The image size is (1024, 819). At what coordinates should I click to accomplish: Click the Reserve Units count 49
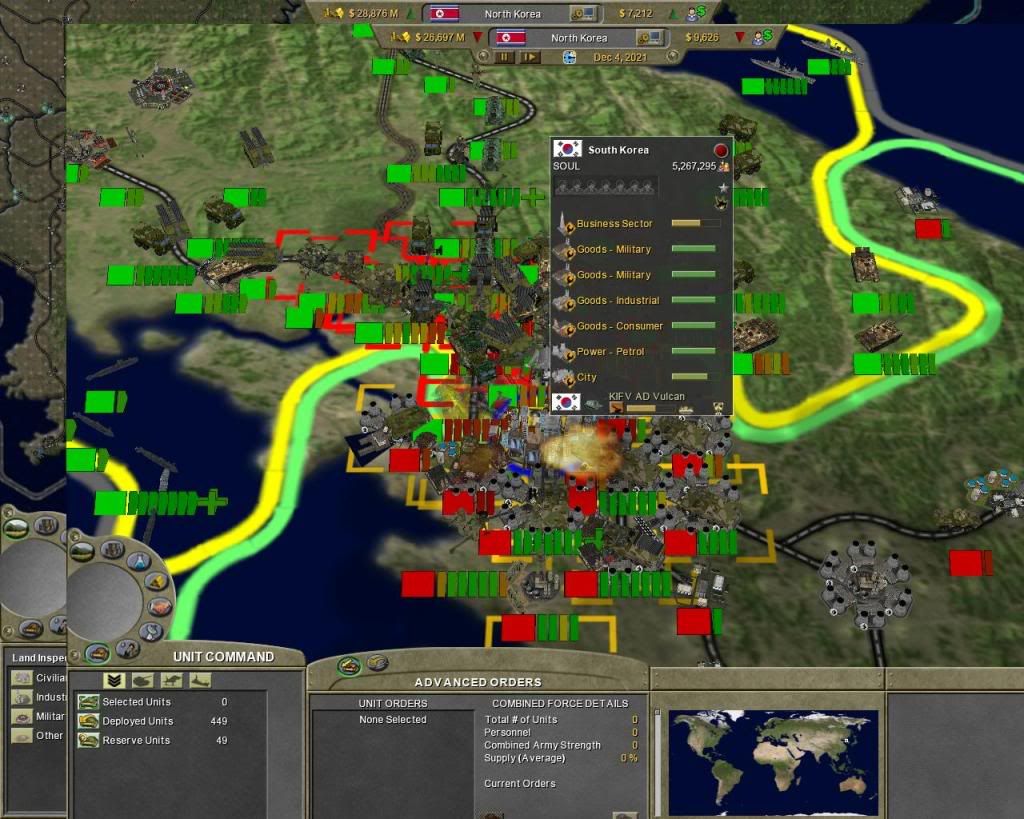(221, 740)
